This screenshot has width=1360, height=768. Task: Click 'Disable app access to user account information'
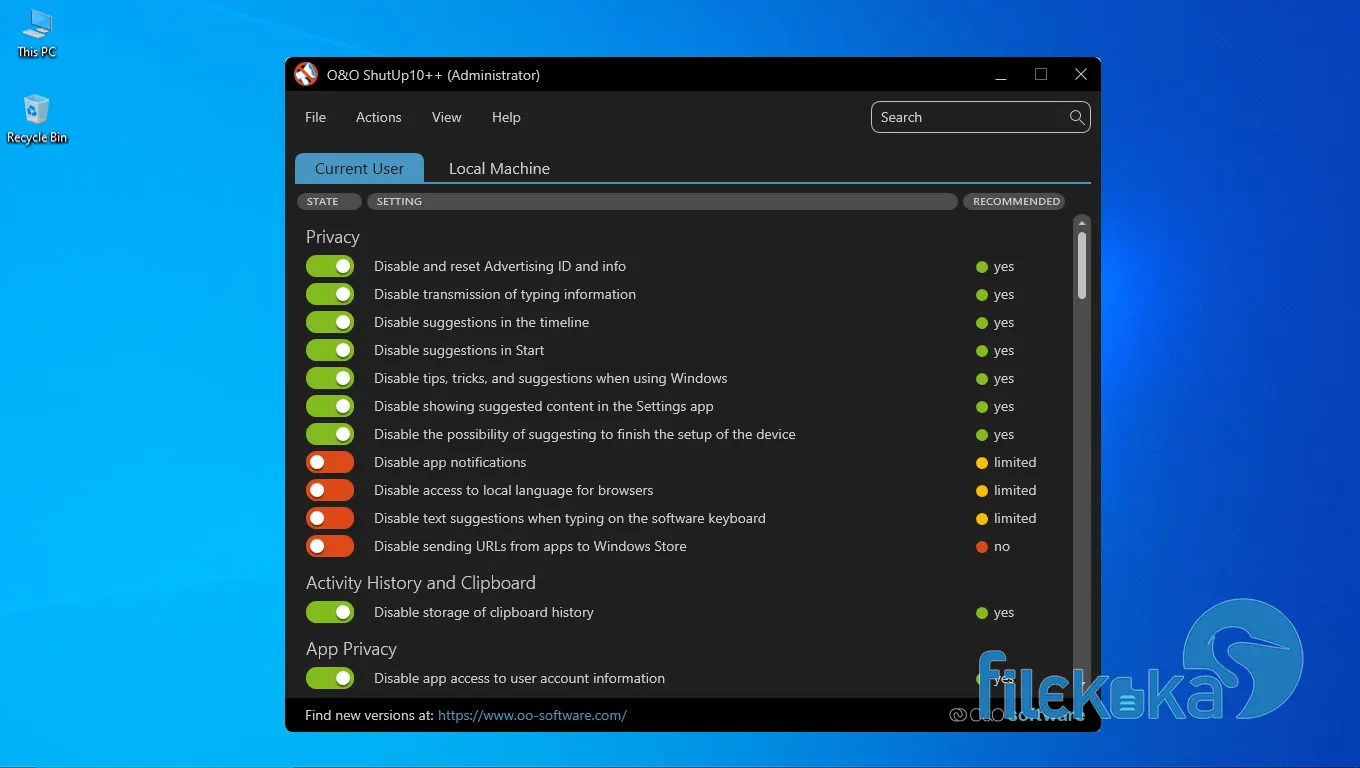pyautogui.click(x=519, y=678)
